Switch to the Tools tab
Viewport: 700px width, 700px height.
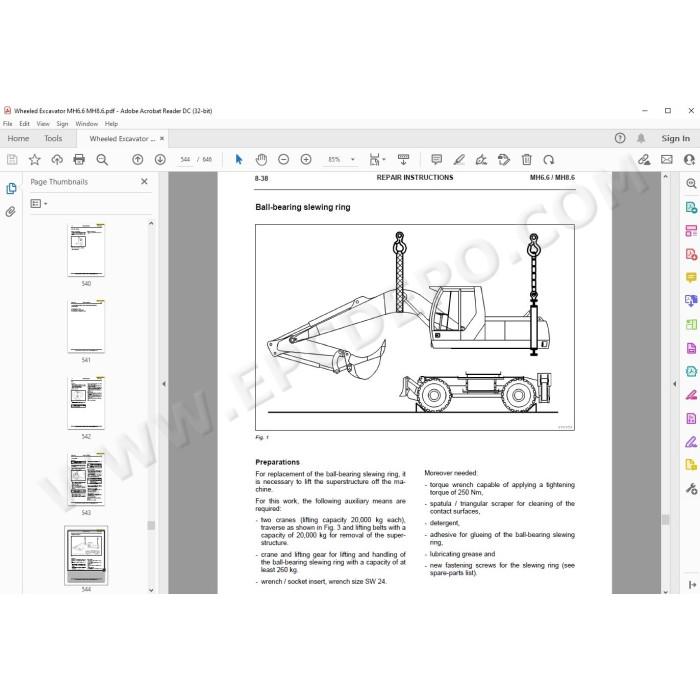53,138
